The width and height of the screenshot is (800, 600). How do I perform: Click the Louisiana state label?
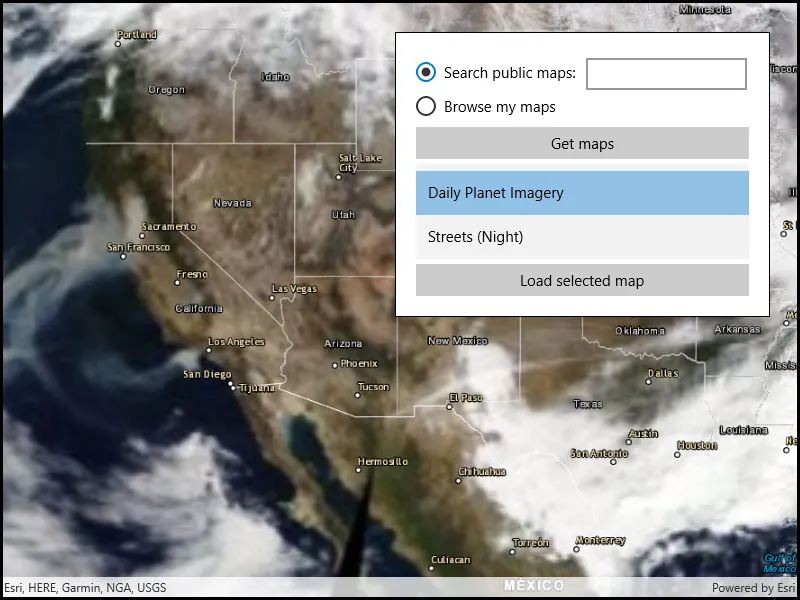pos(744,431)
